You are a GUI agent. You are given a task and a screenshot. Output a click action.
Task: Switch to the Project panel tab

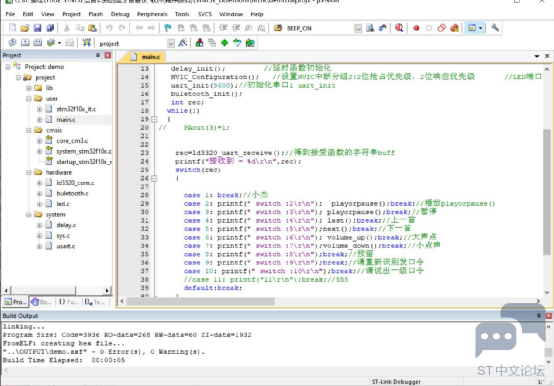[15, 302]
